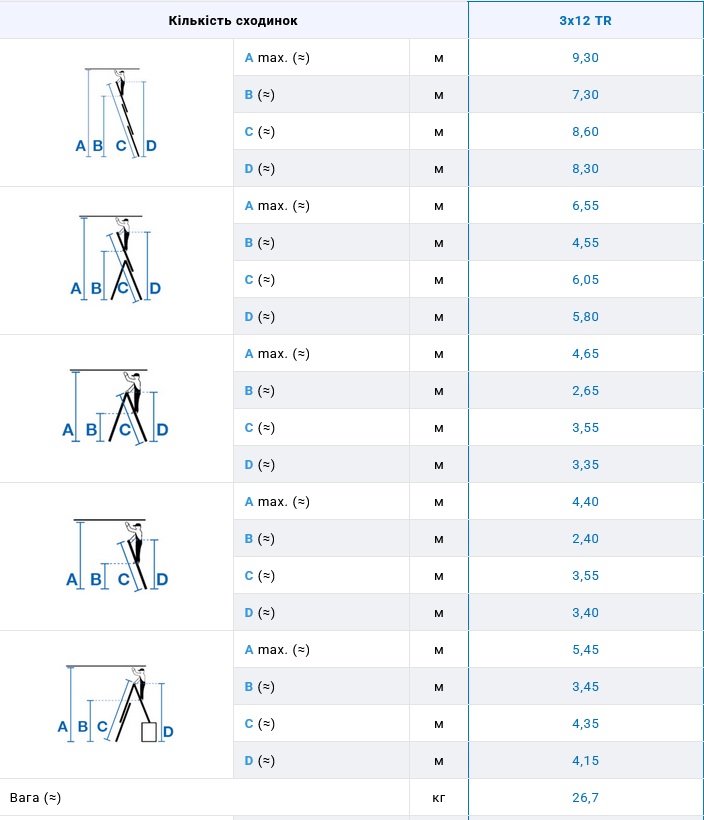Select the 3,35 value cell
This screenshot has height=820, width=704.
(585, 465)
